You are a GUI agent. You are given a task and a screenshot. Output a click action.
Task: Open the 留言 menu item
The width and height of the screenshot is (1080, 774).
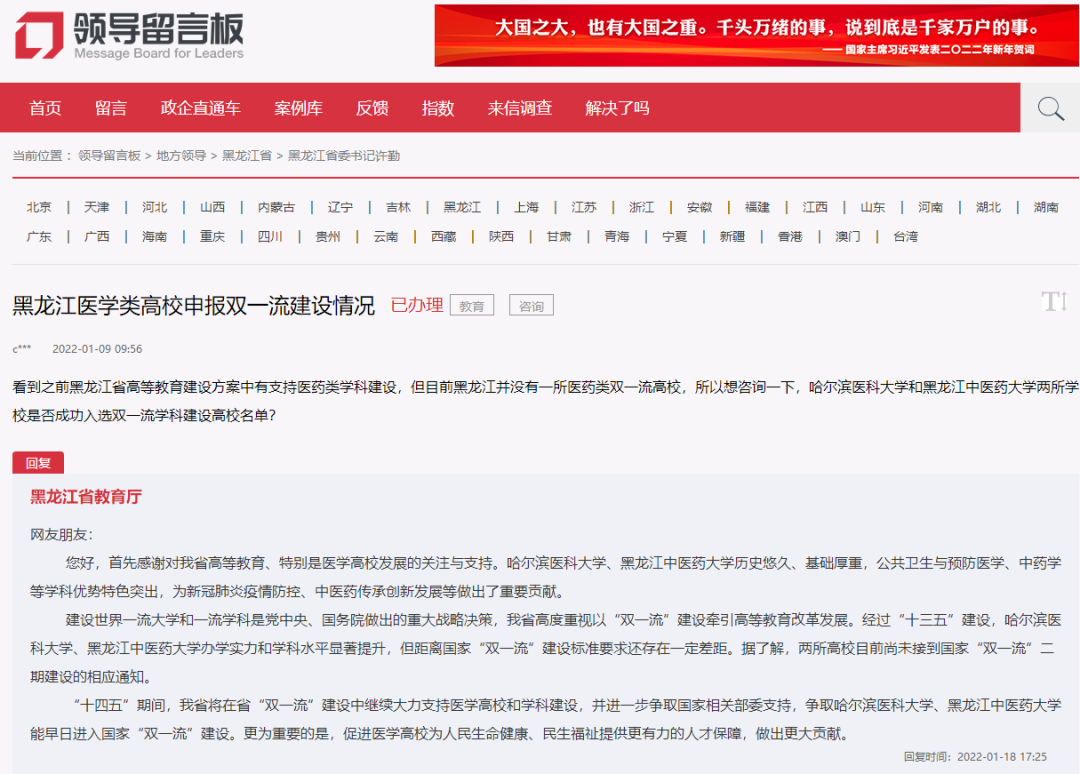(x=111, y=108)
